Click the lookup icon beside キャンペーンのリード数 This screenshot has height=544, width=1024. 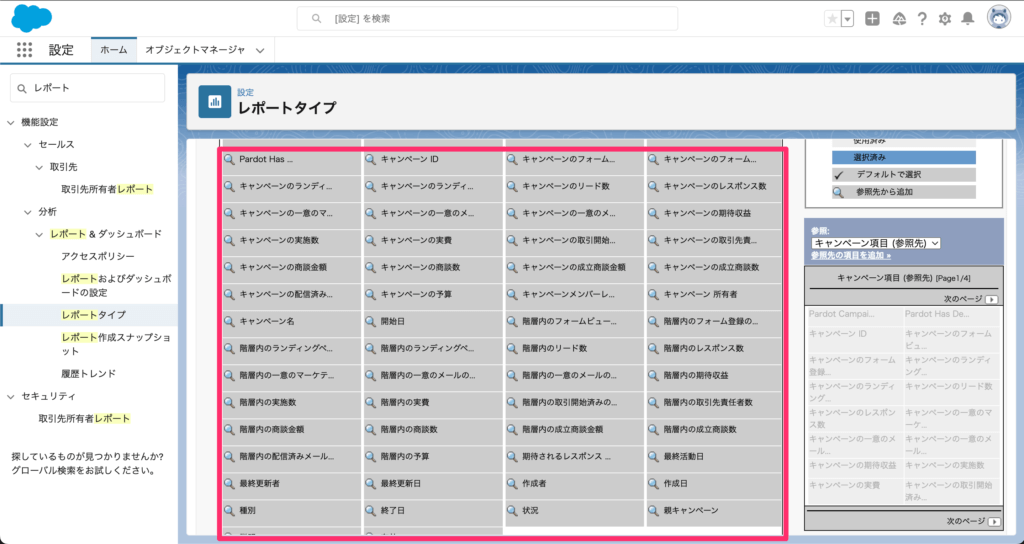click(512, 186)
